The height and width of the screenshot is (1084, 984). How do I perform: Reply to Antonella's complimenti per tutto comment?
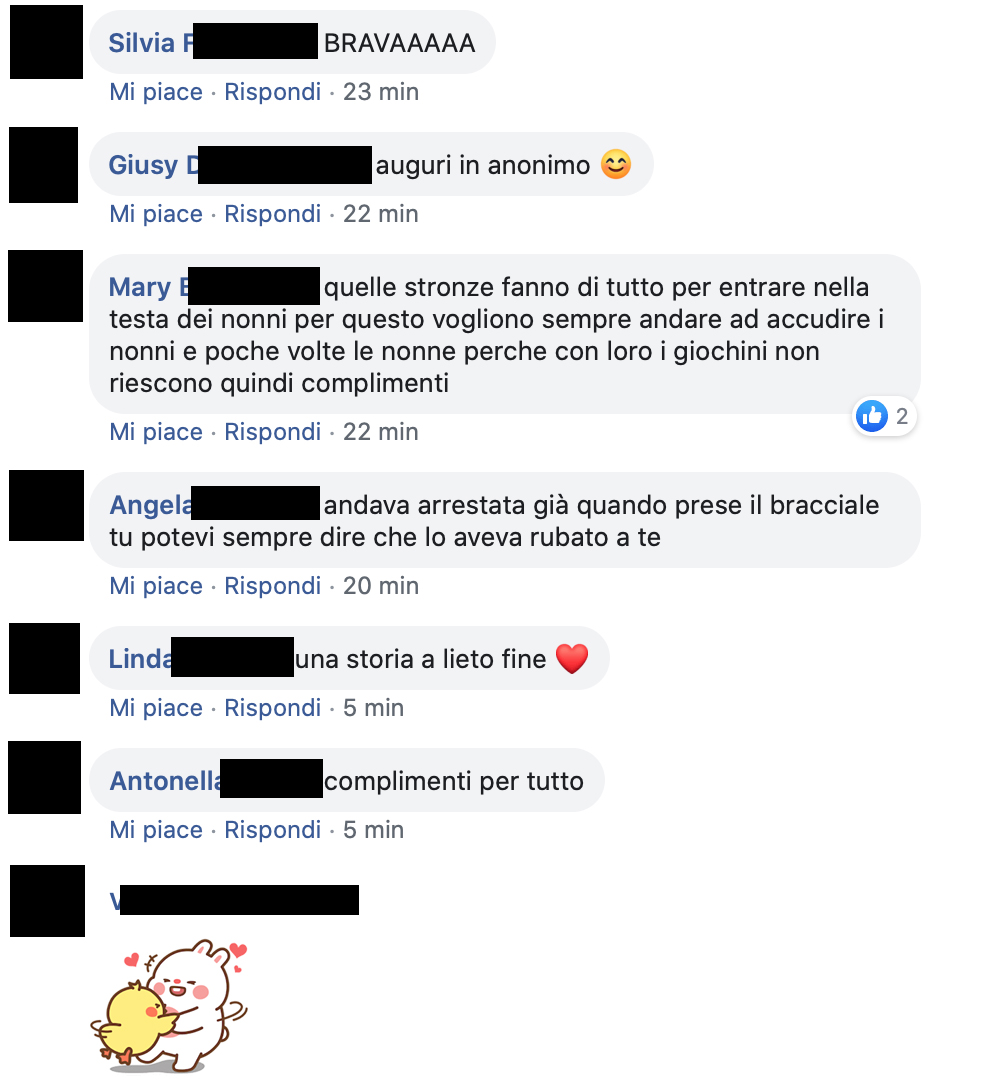click(x=272, y=830)
